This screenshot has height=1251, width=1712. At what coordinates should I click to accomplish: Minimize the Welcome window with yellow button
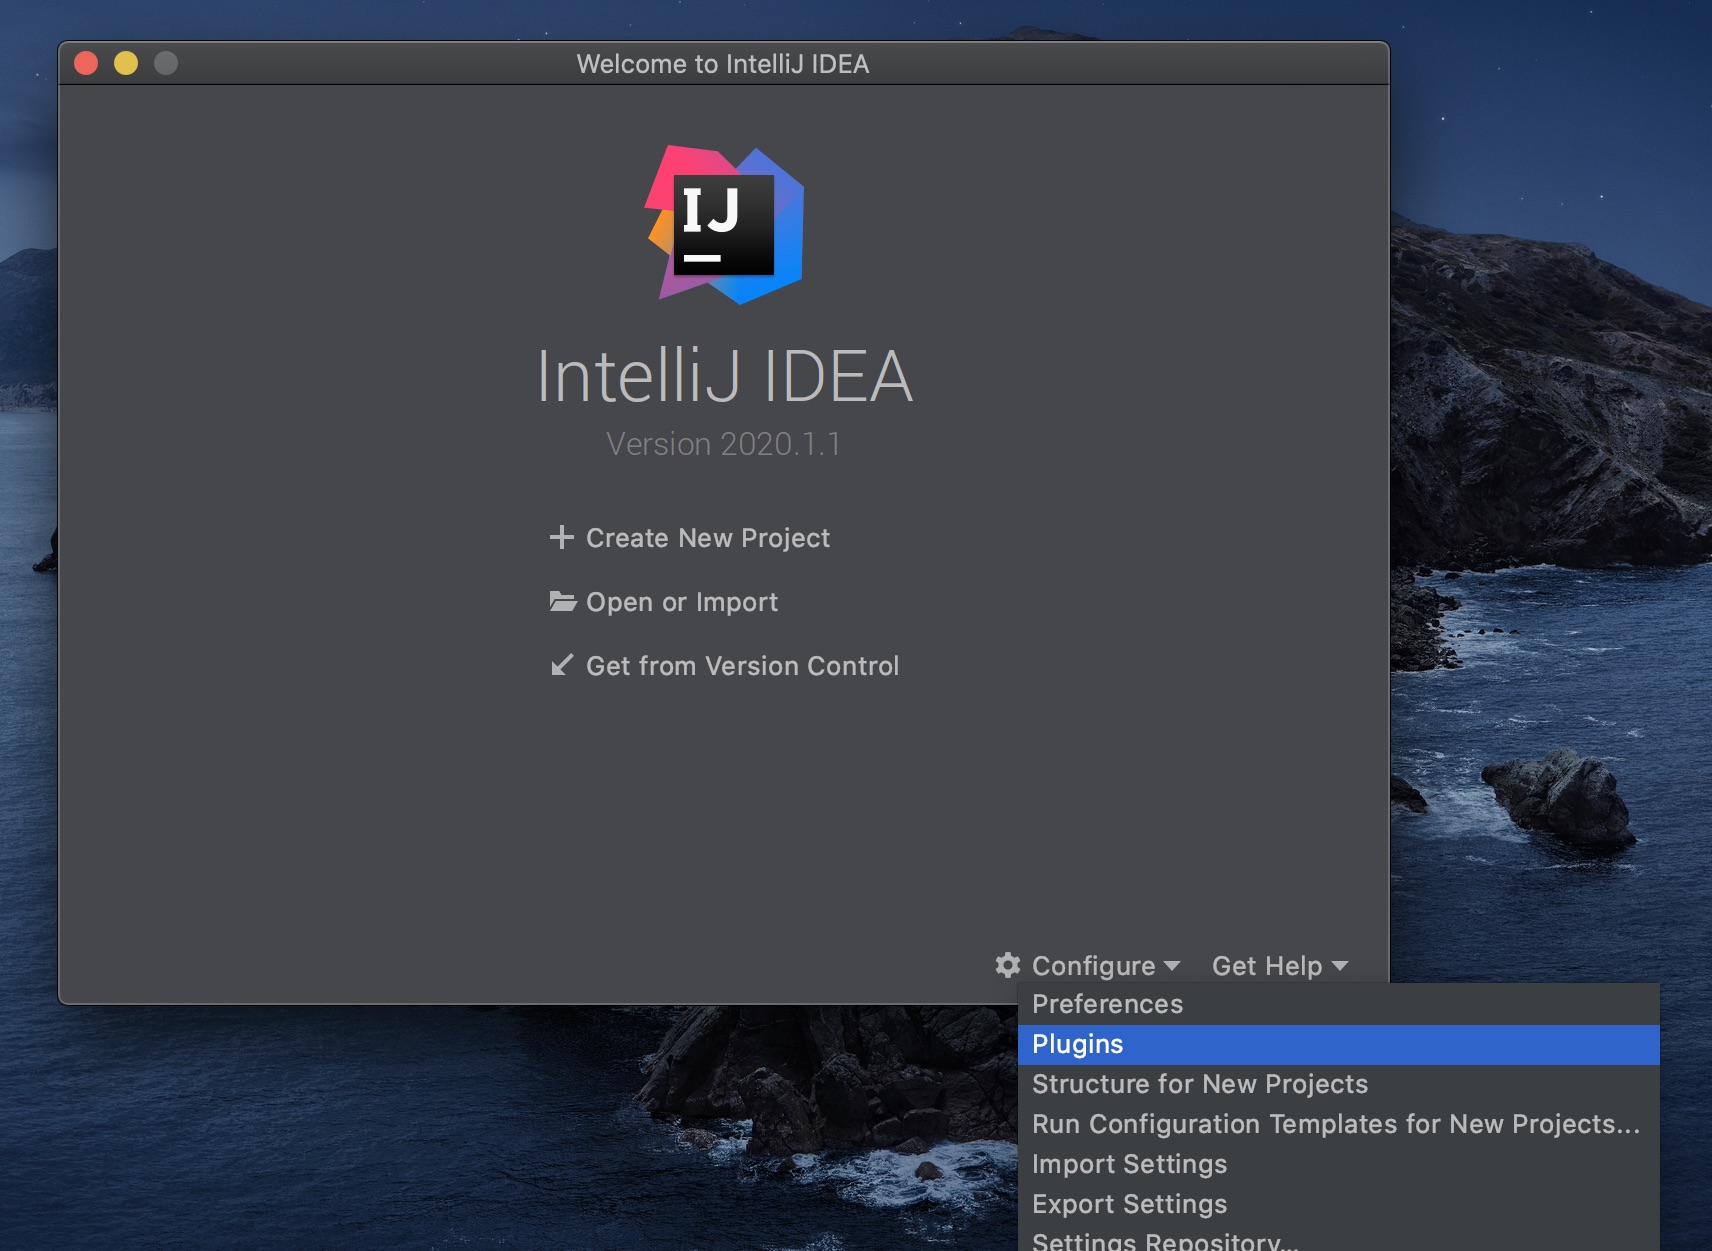pos(126,64)
